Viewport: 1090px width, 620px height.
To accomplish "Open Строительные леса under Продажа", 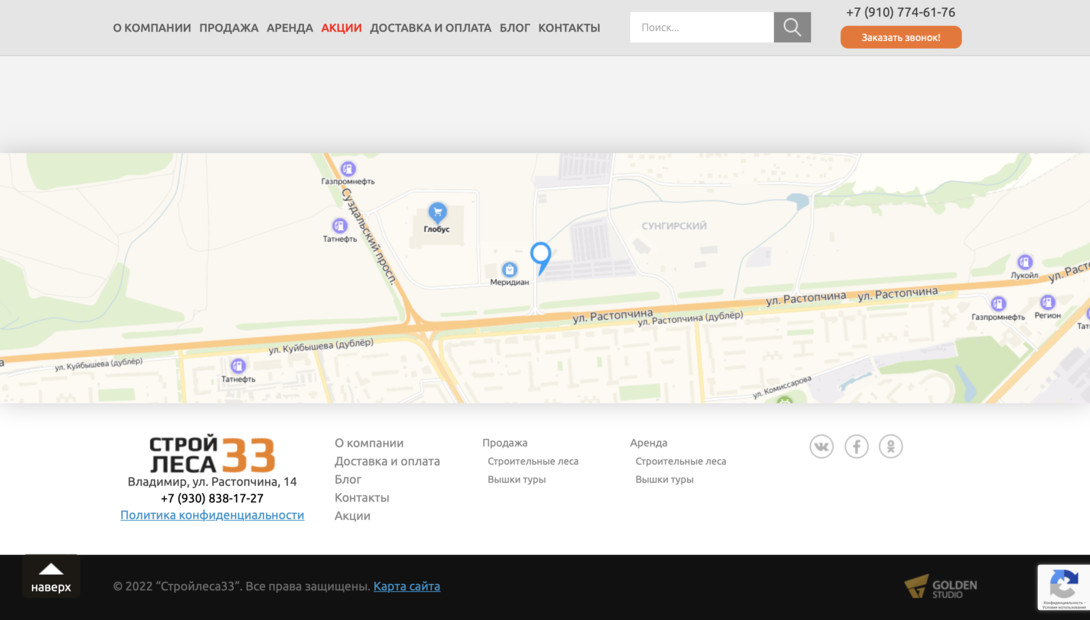I will point(533,461).
